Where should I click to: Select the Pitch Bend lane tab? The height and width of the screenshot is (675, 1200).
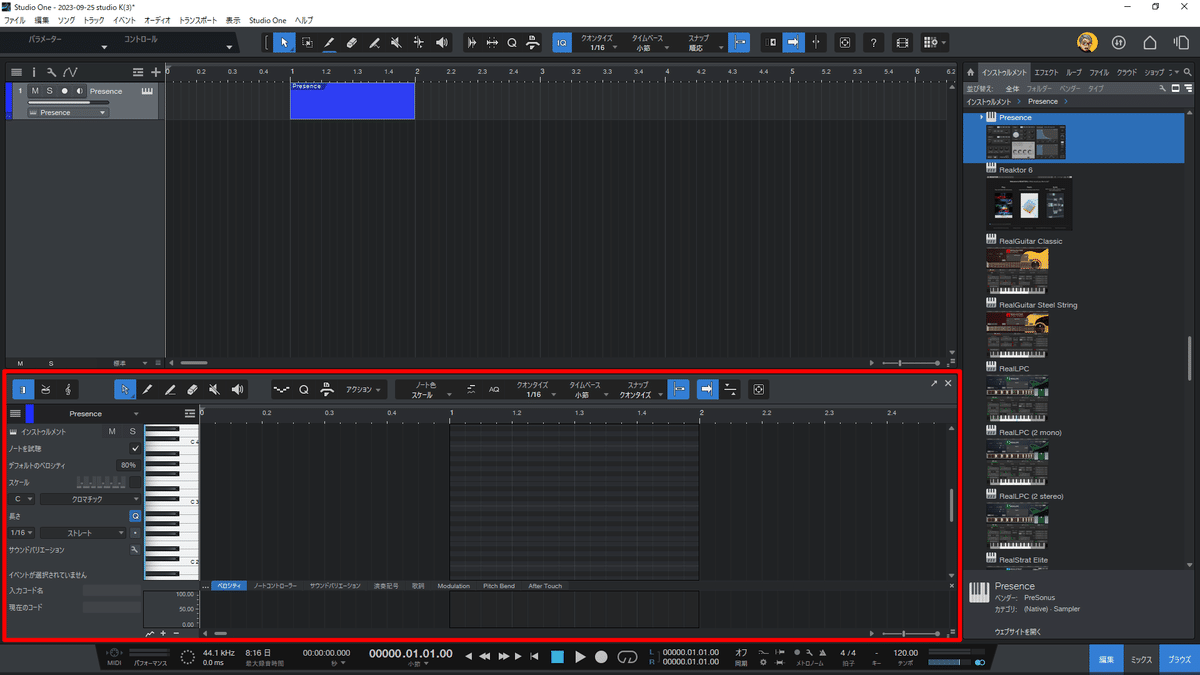point(498,586)
